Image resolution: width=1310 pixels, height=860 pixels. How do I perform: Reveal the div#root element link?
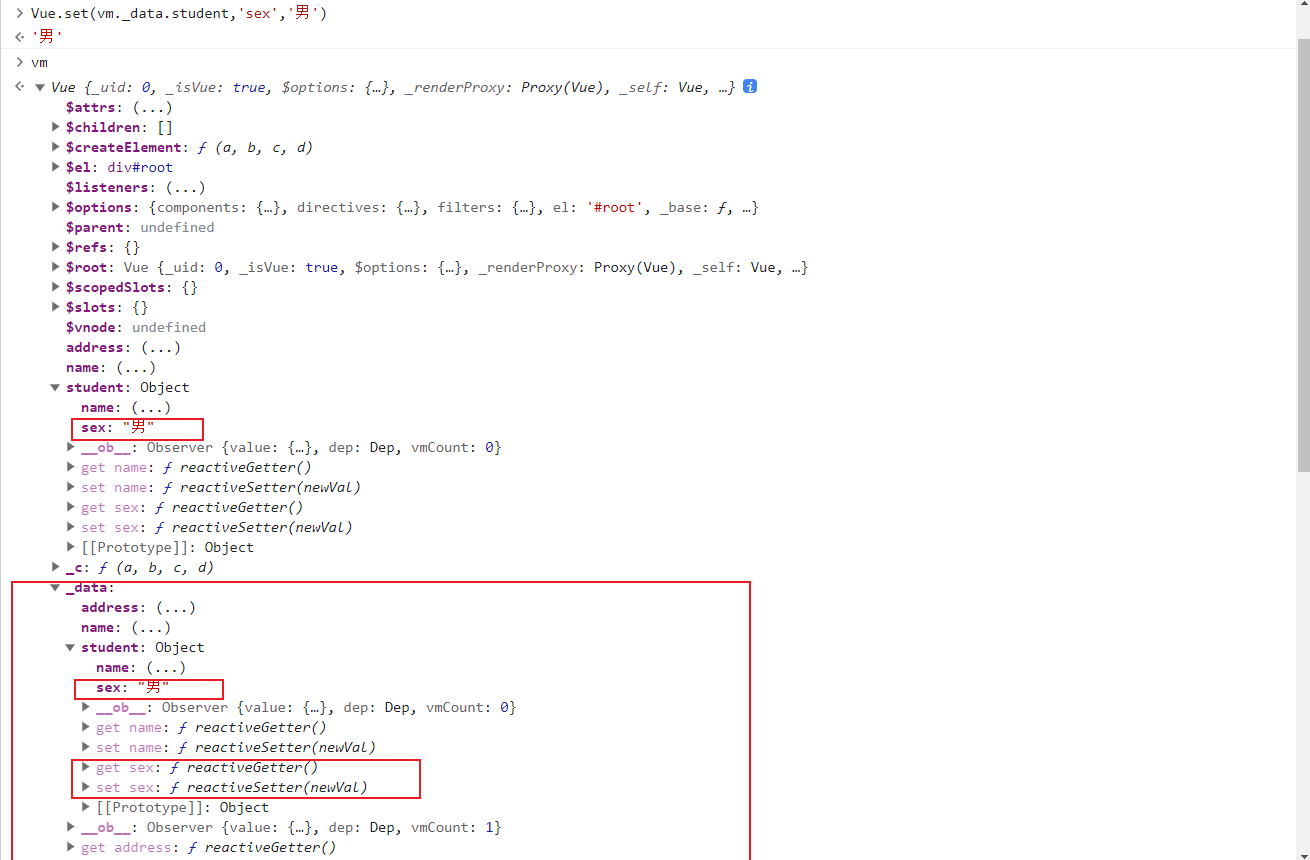point(140,167)
